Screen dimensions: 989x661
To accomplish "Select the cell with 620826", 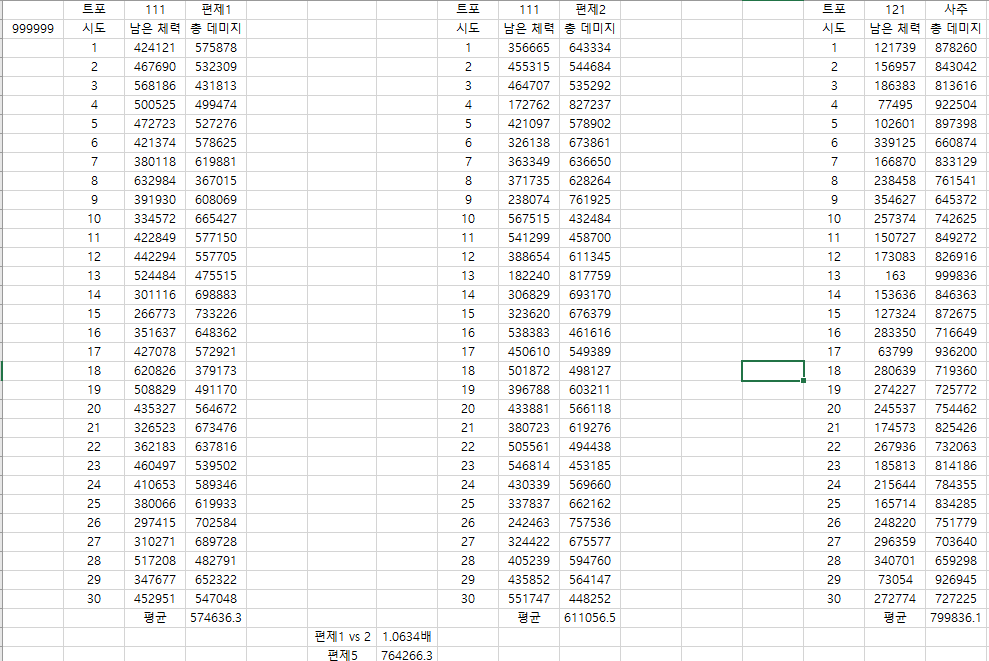I will pyautogui.click(x=155, y=370).
